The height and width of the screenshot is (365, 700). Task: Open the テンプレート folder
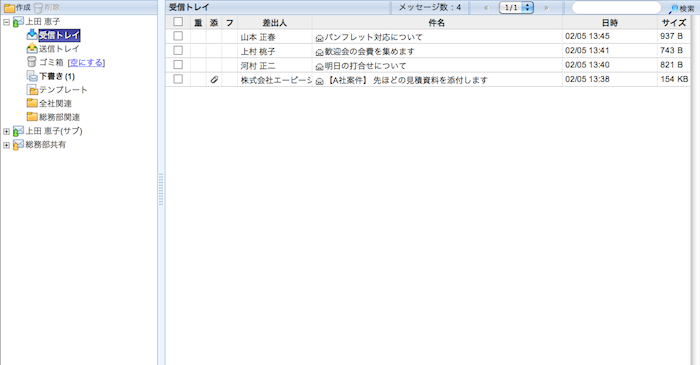click(63, 90)
